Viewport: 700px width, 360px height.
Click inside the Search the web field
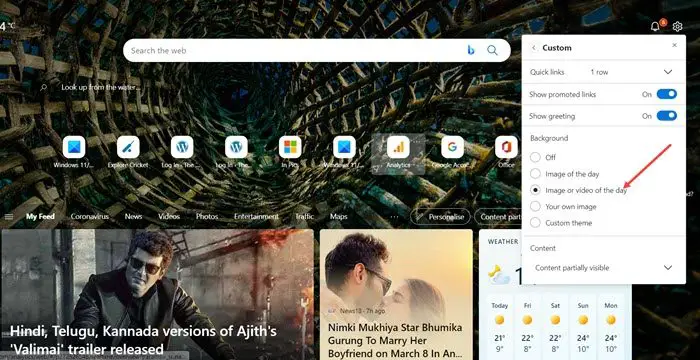[295, 50]
